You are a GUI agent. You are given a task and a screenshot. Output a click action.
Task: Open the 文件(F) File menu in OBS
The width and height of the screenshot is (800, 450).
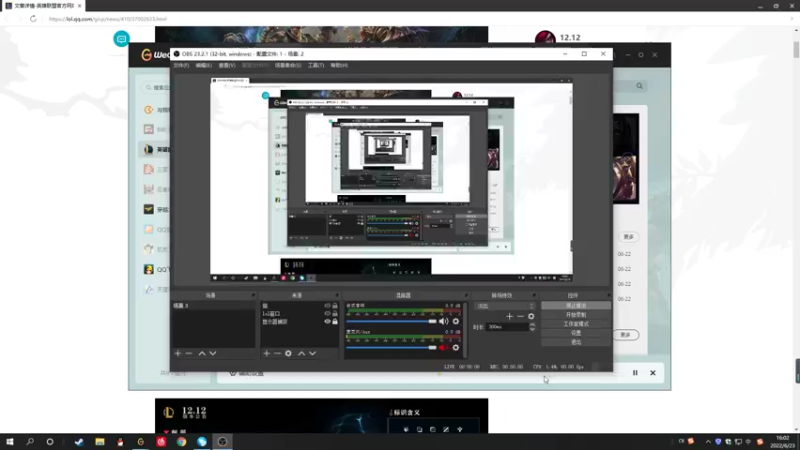point(181,65)
